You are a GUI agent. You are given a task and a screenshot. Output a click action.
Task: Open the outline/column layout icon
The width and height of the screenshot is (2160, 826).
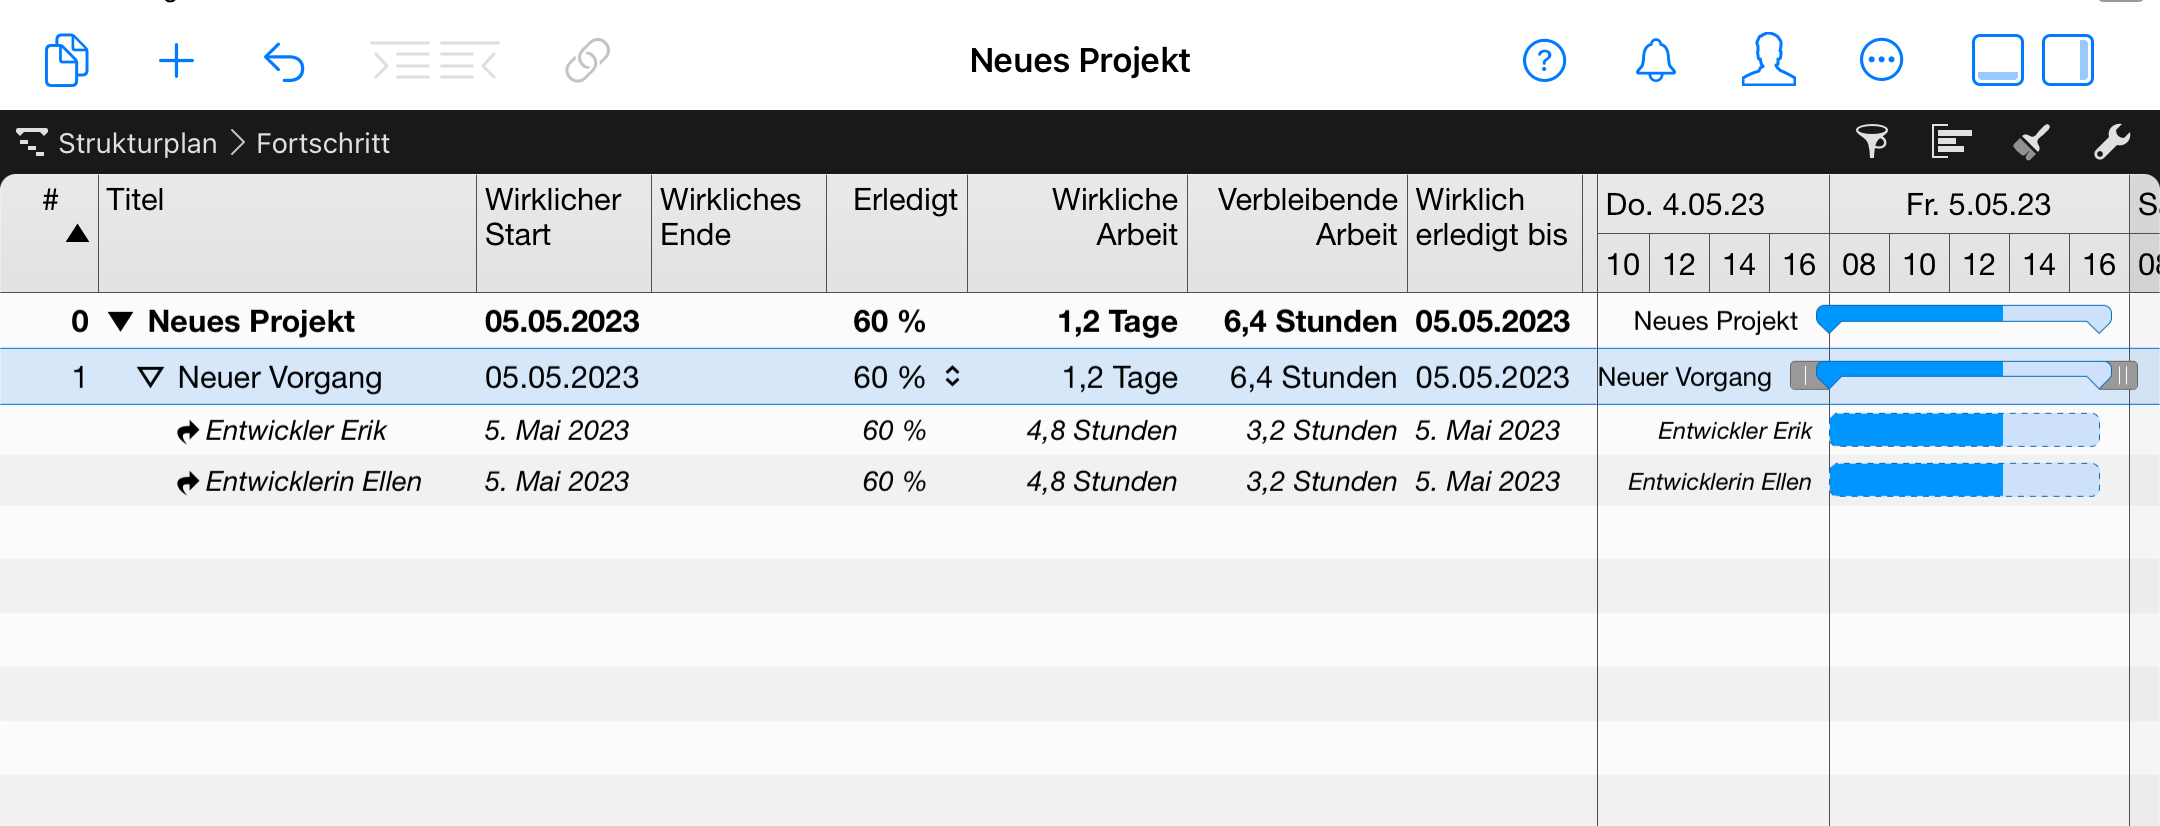click(x=1951, y=142)
